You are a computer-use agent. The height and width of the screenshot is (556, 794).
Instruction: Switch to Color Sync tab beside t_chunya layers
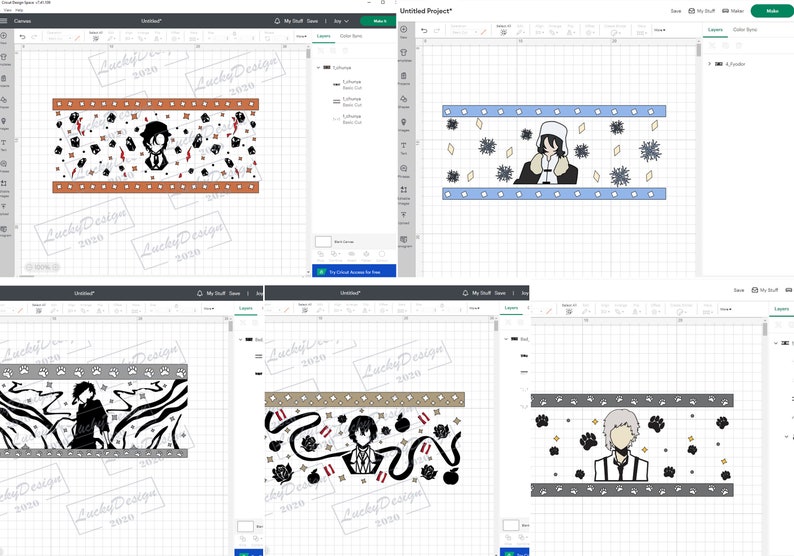pos(351,36)
